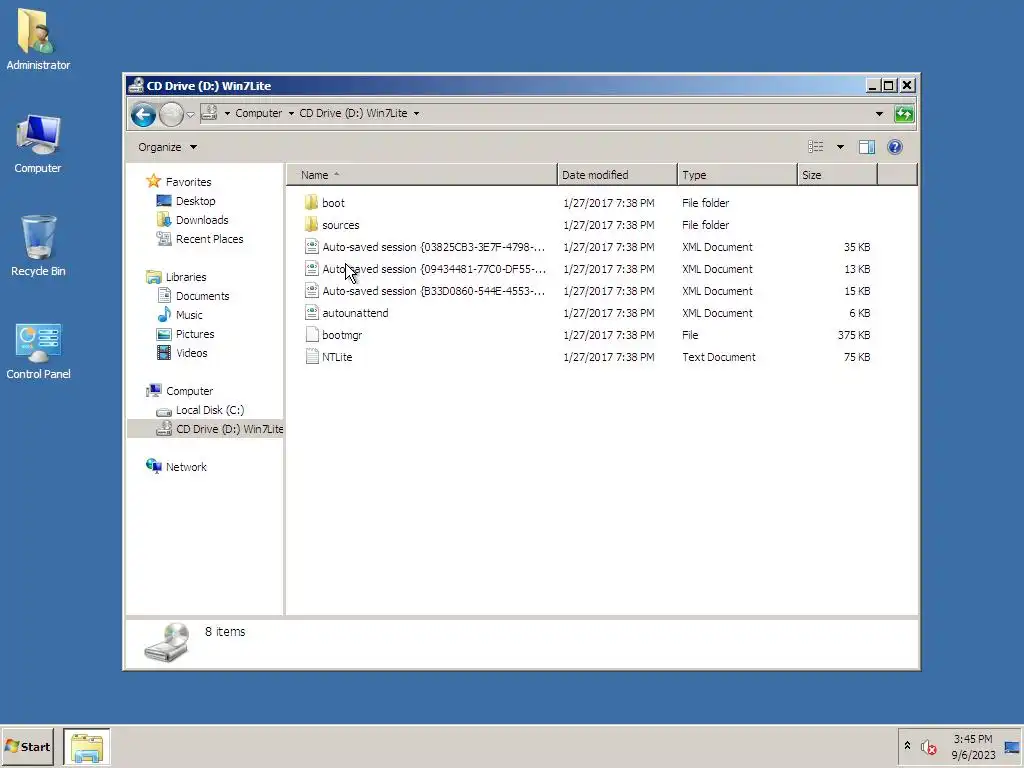Open Desktop under Favorites

(195, 201)
